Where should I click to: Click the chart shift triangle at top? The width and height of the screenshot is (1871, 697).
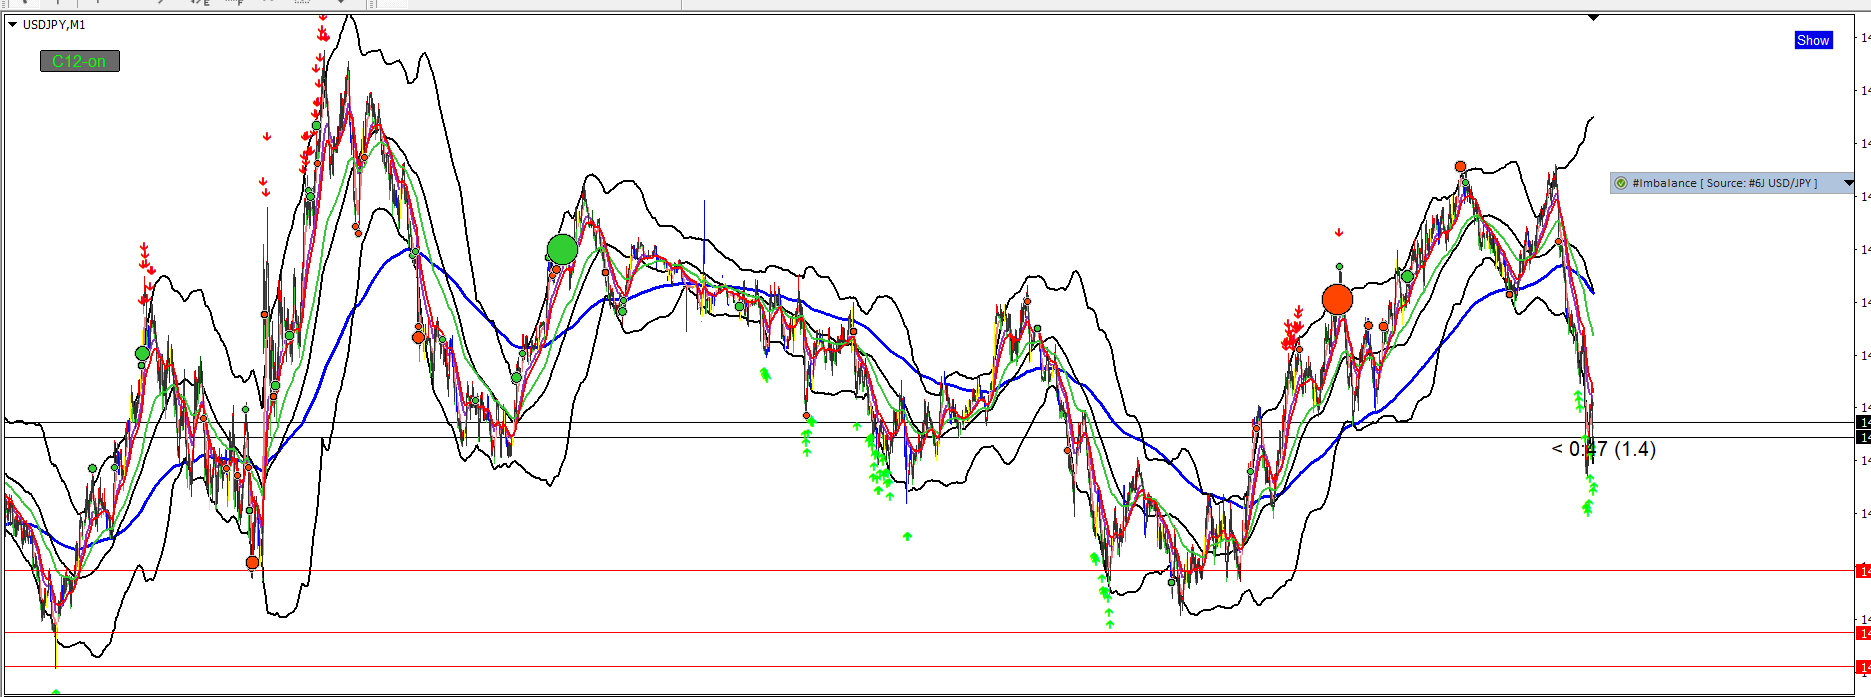[1593, 17]
